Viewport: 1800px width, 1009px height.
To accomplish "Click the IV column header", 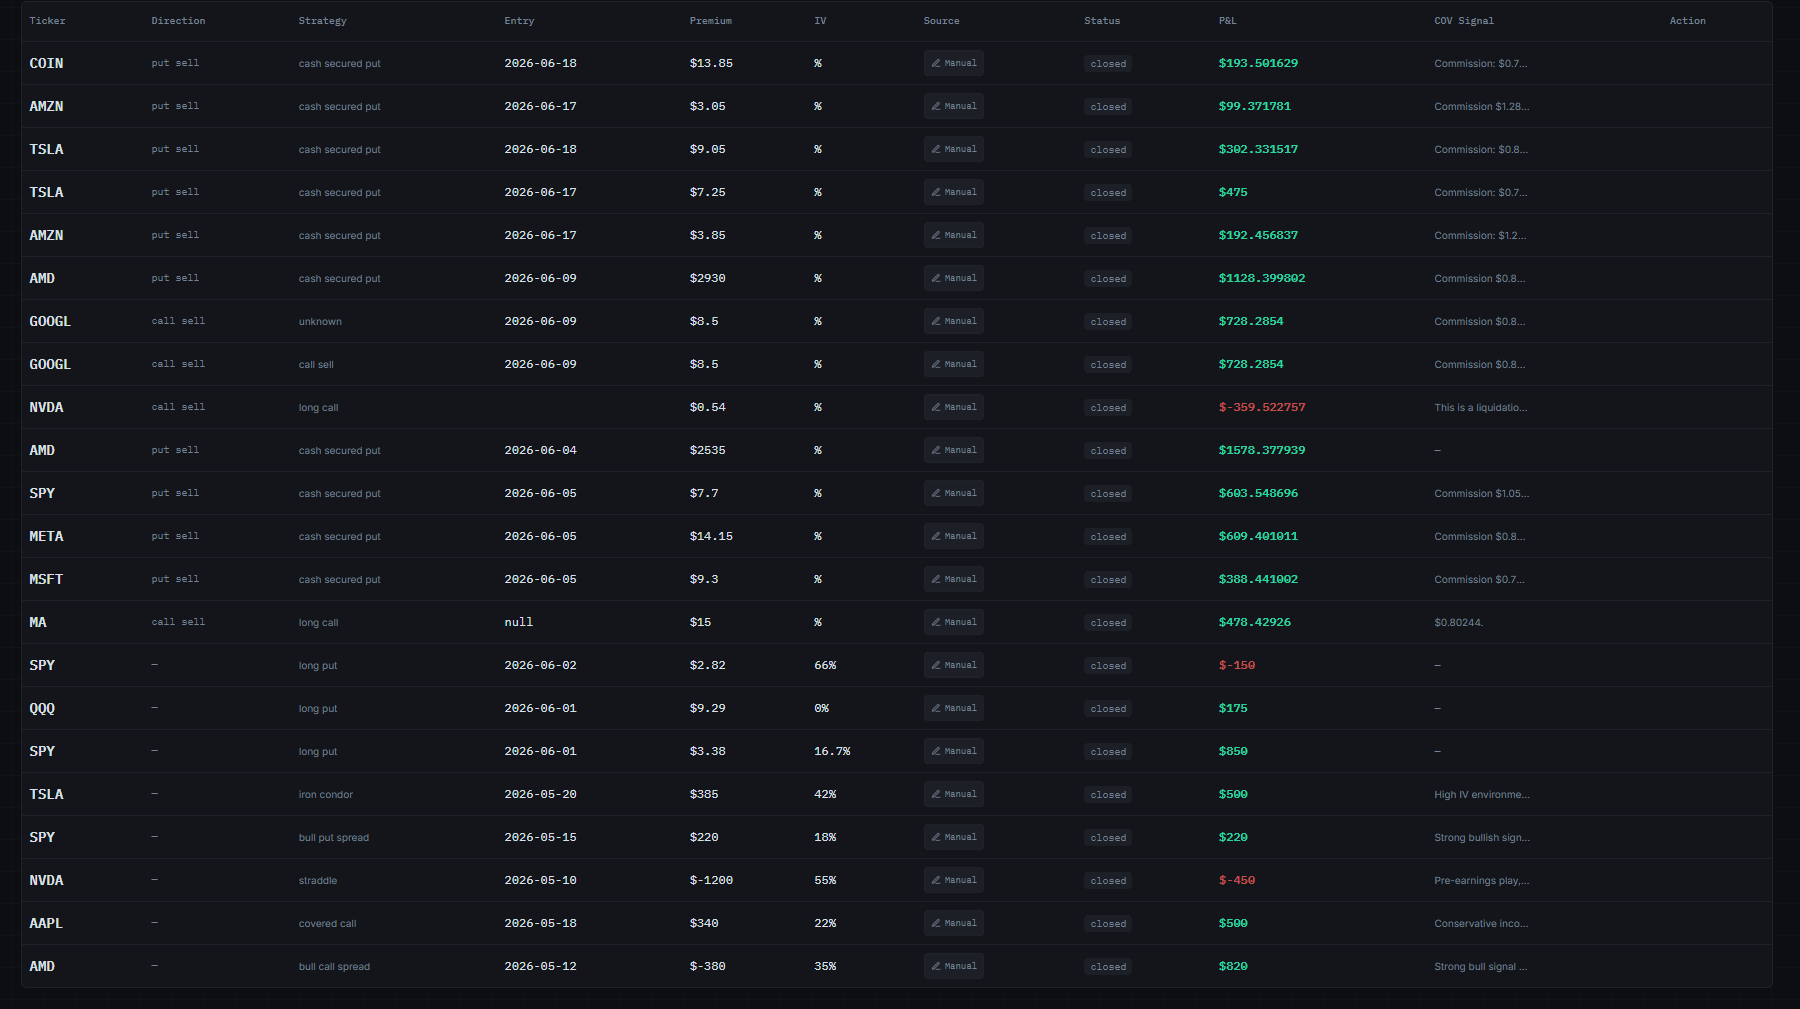I will [x=820, y=21].
